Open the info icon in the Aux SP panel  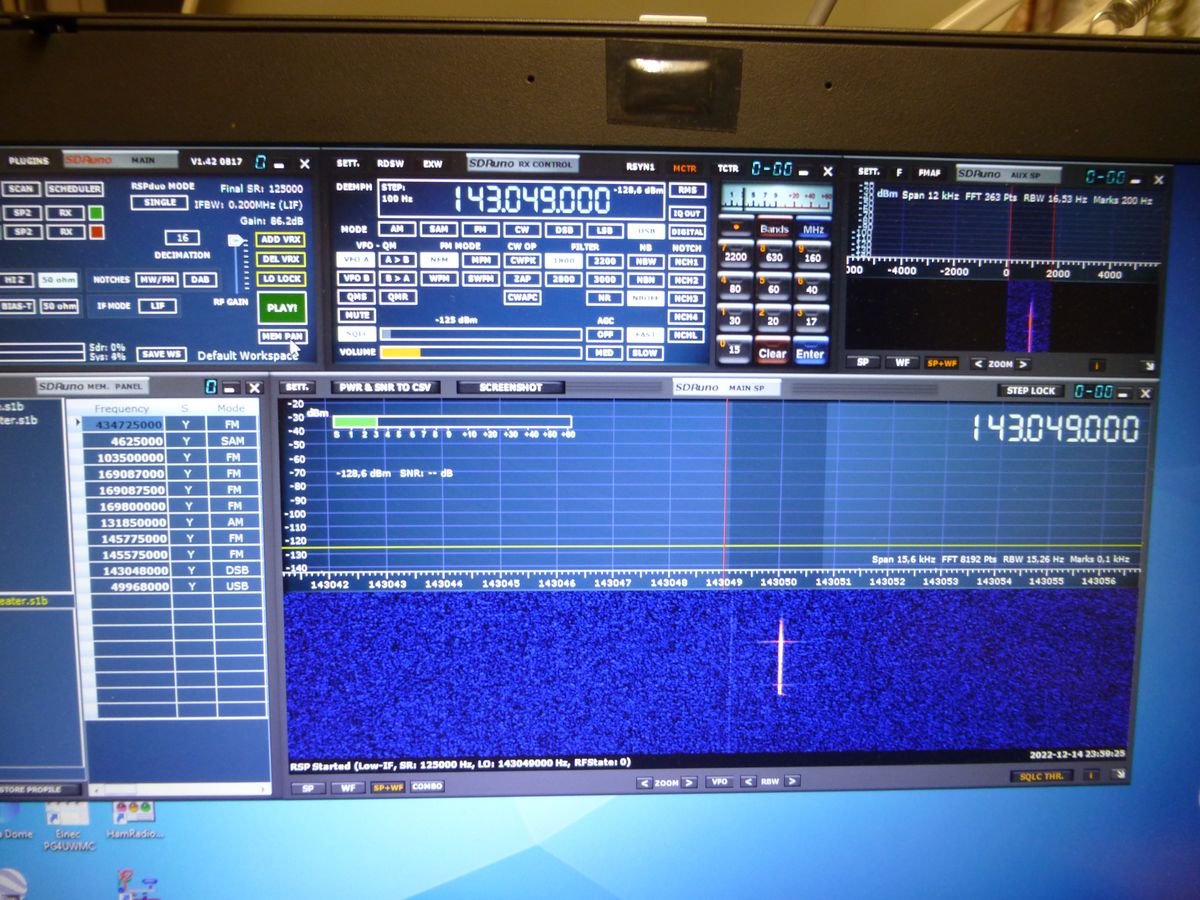pos(1098,364)
